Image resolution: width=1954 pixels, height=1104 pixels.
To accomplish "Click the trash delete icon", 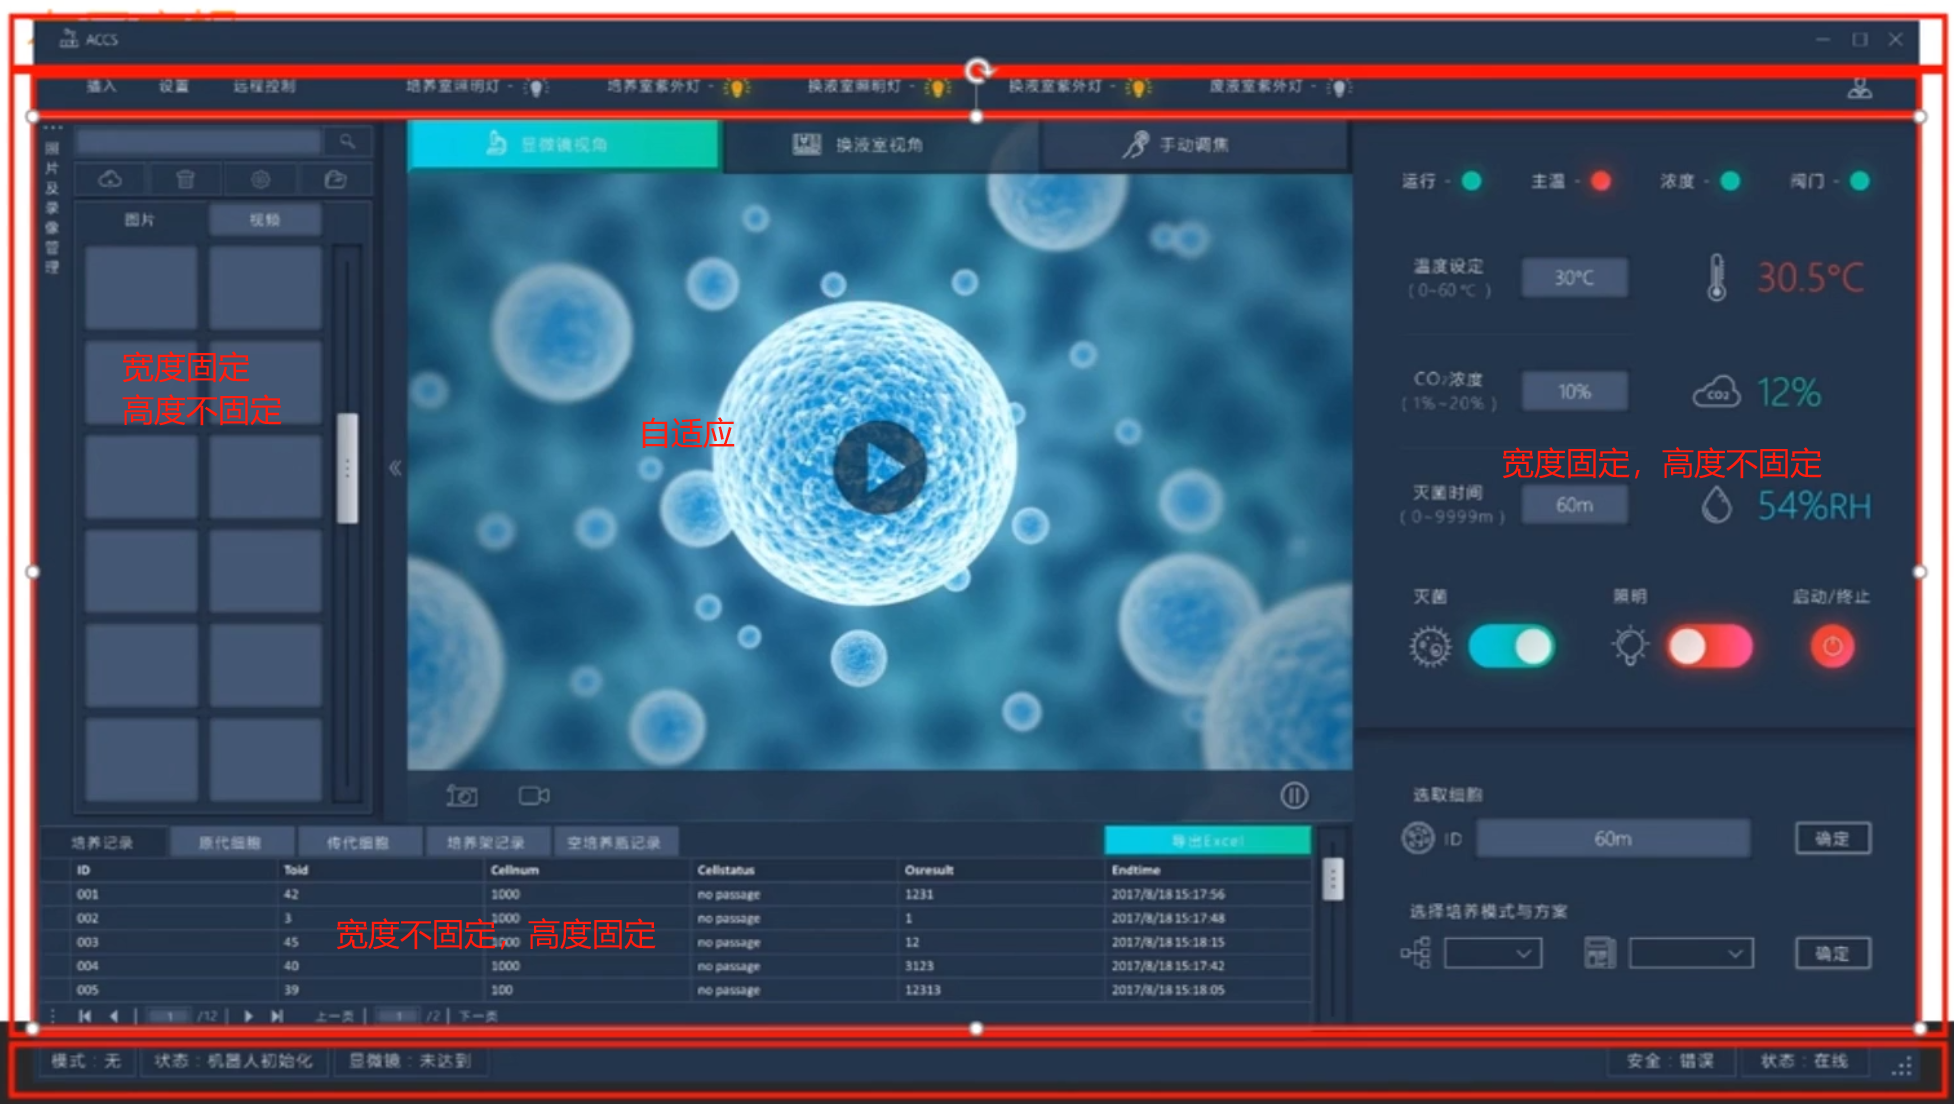I will [185, 179].
